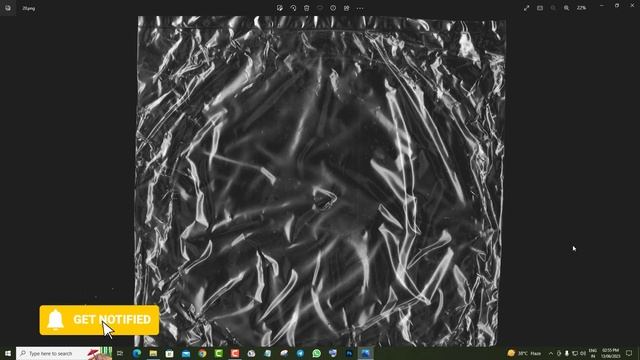This screenshot has width=640, height=360.
Task: Open the notification center icon
Action: coord(629,353)
